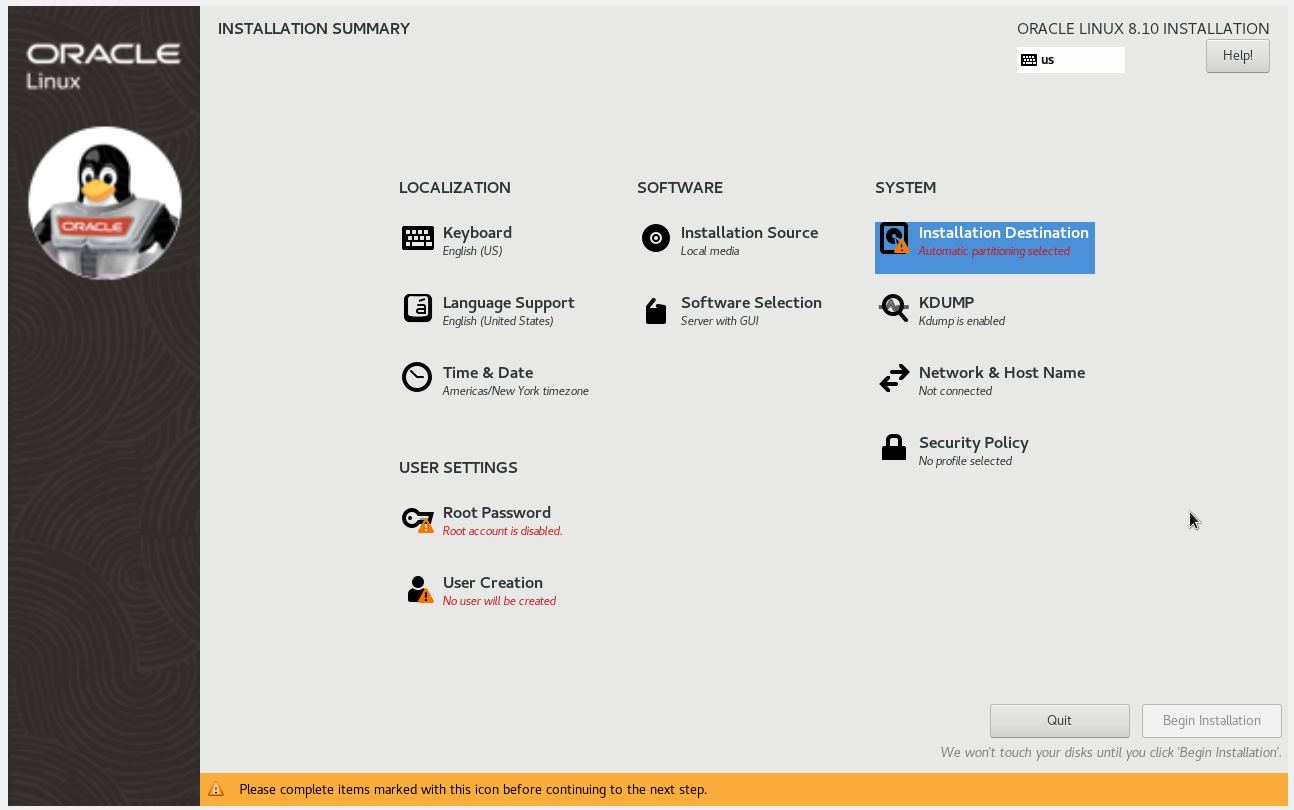
Task: Click the Installation Destination disk icon
Action: pyautogui.click(x=894, y=239)
